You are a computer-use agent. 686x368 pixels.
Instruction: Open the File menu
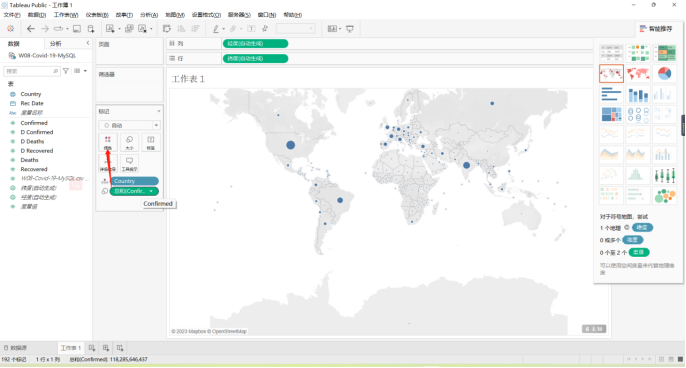point(12,15)
